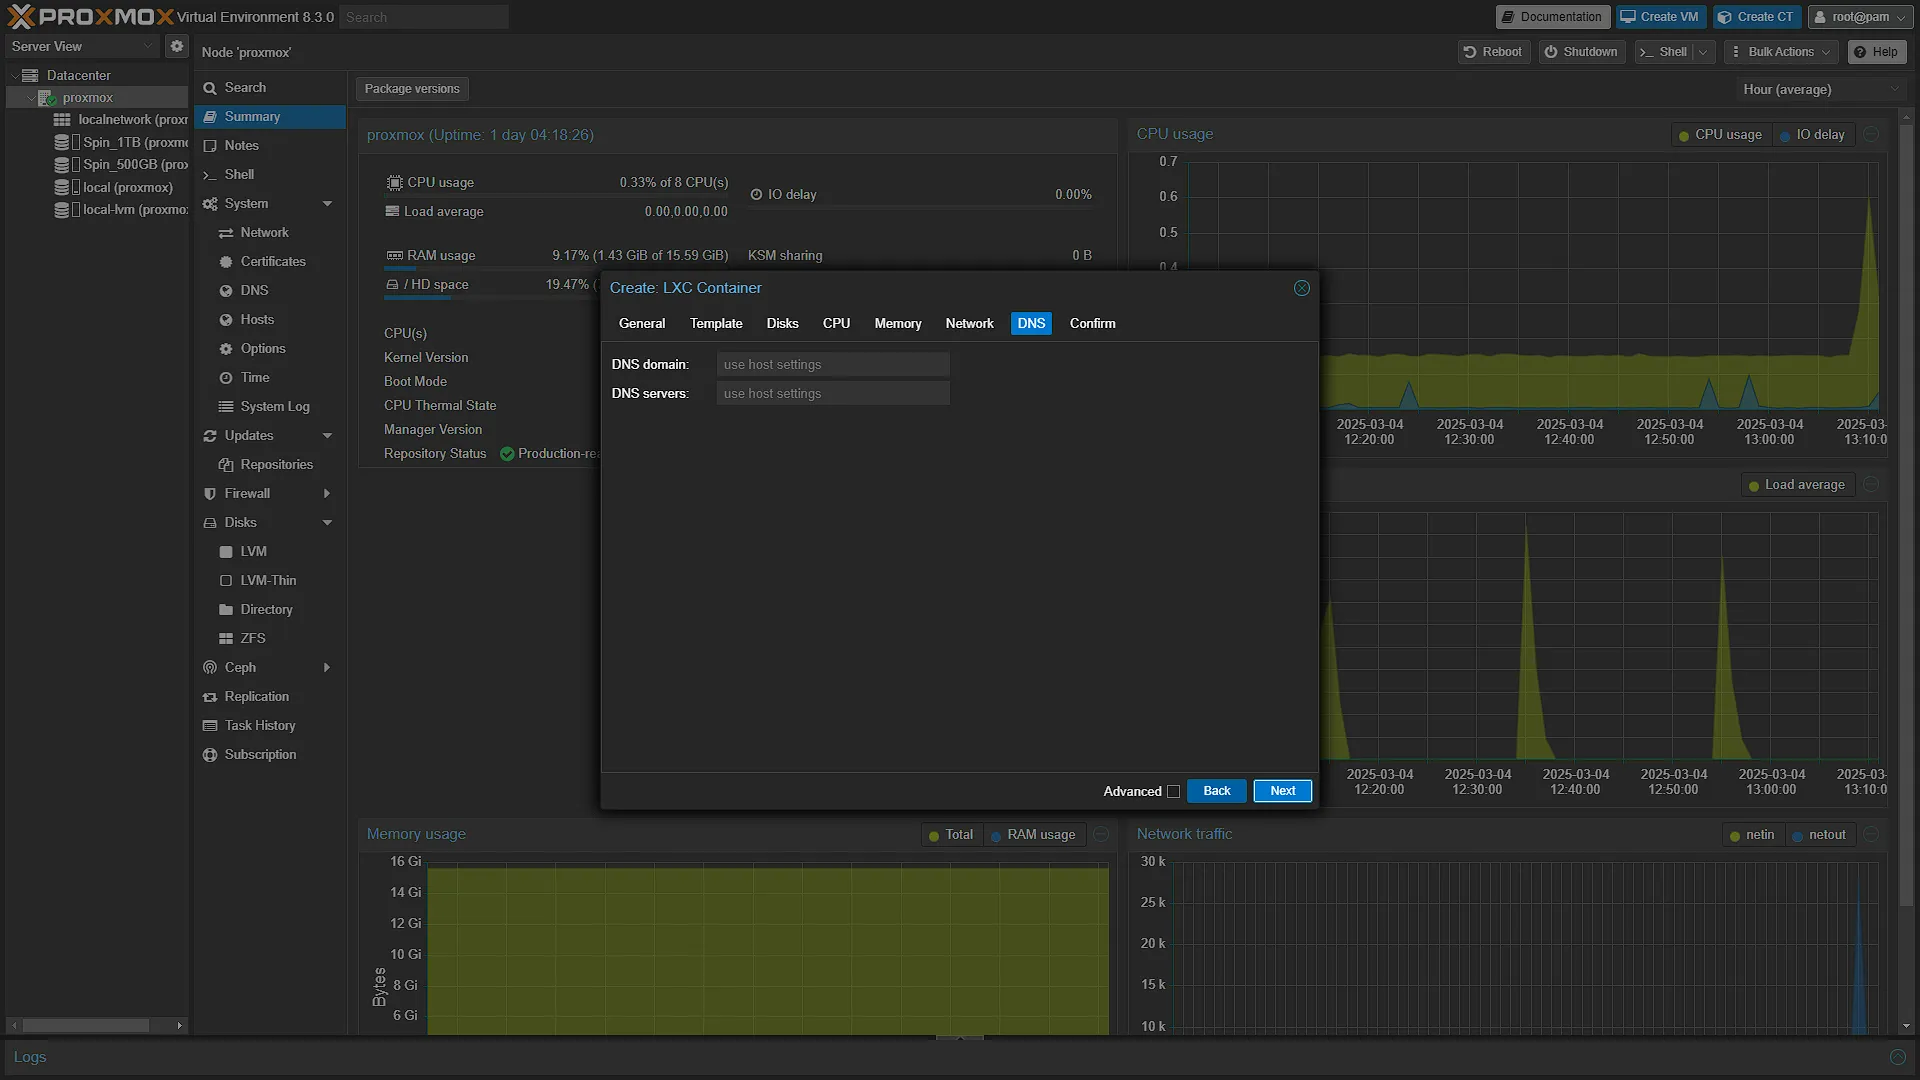Screen dimensions: 1920x1080
Task: Click the System Log list icon
Action: 226,407
